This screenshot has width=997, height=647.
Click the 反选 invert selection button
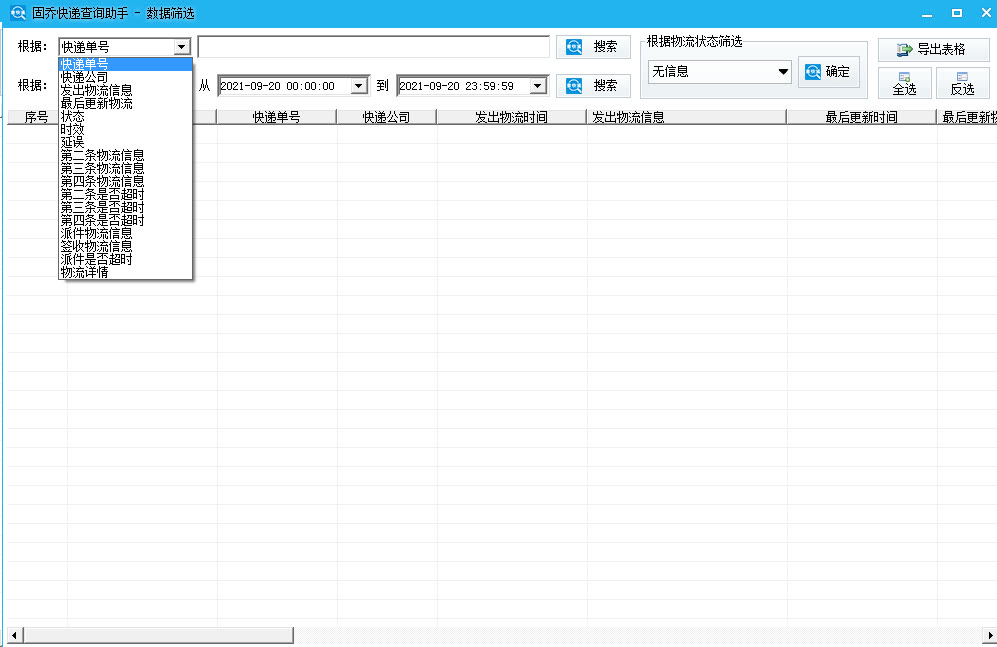[x=962, y=83]
